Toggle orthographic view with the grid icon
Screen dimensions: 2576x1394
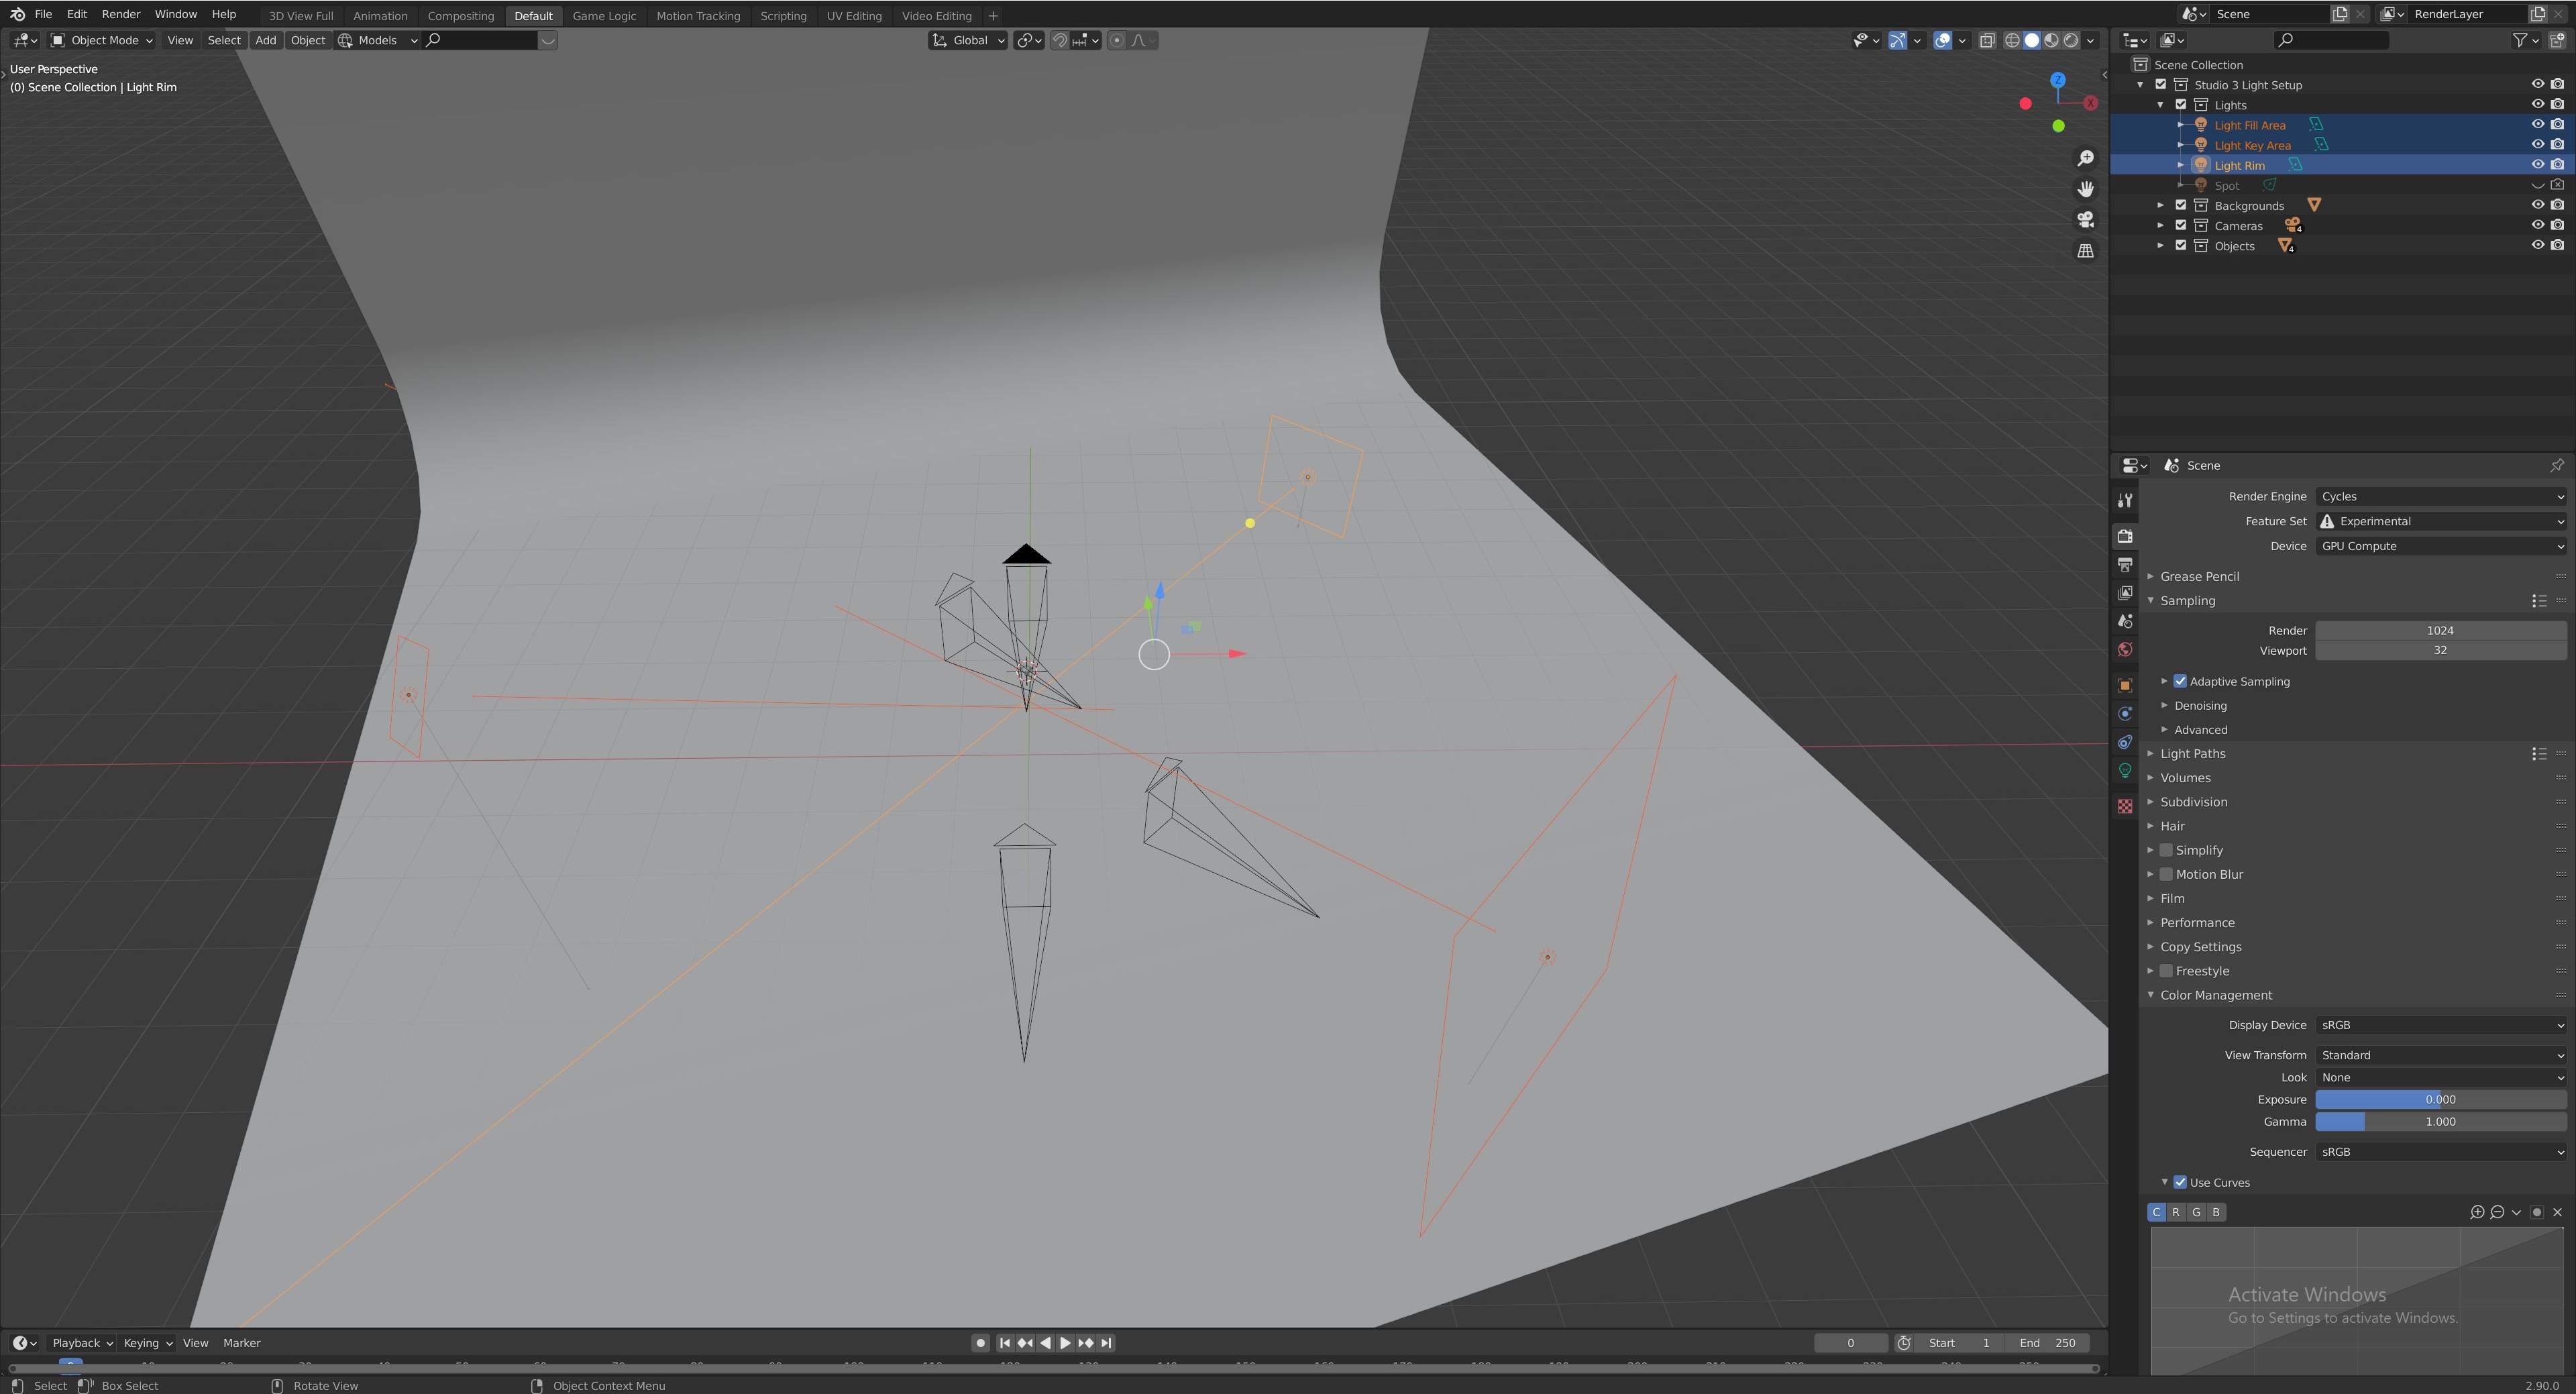pyautogui.click(x=2085, y=251)
